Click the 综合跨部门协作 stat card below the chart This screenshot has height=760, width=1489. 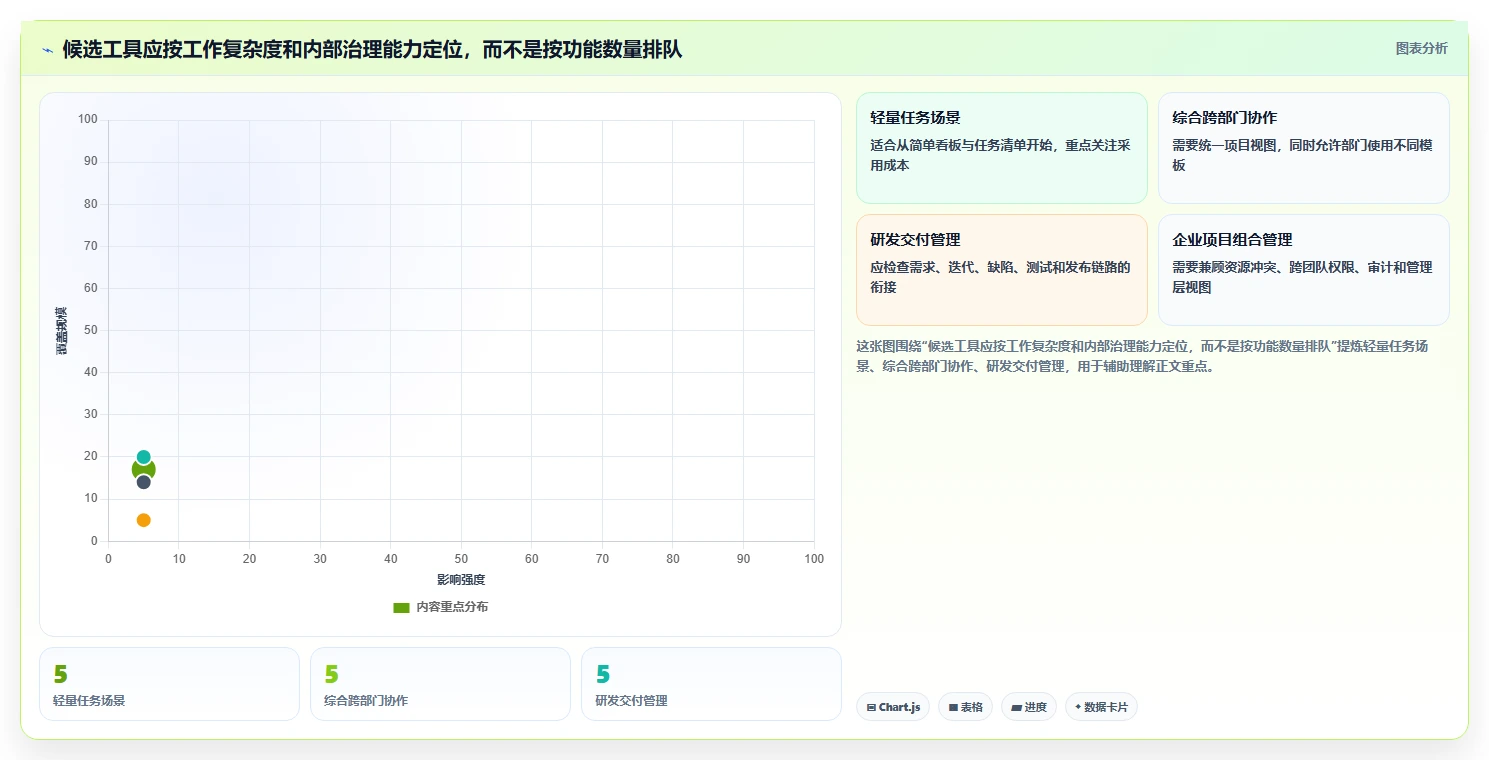[x=440, y=684]
